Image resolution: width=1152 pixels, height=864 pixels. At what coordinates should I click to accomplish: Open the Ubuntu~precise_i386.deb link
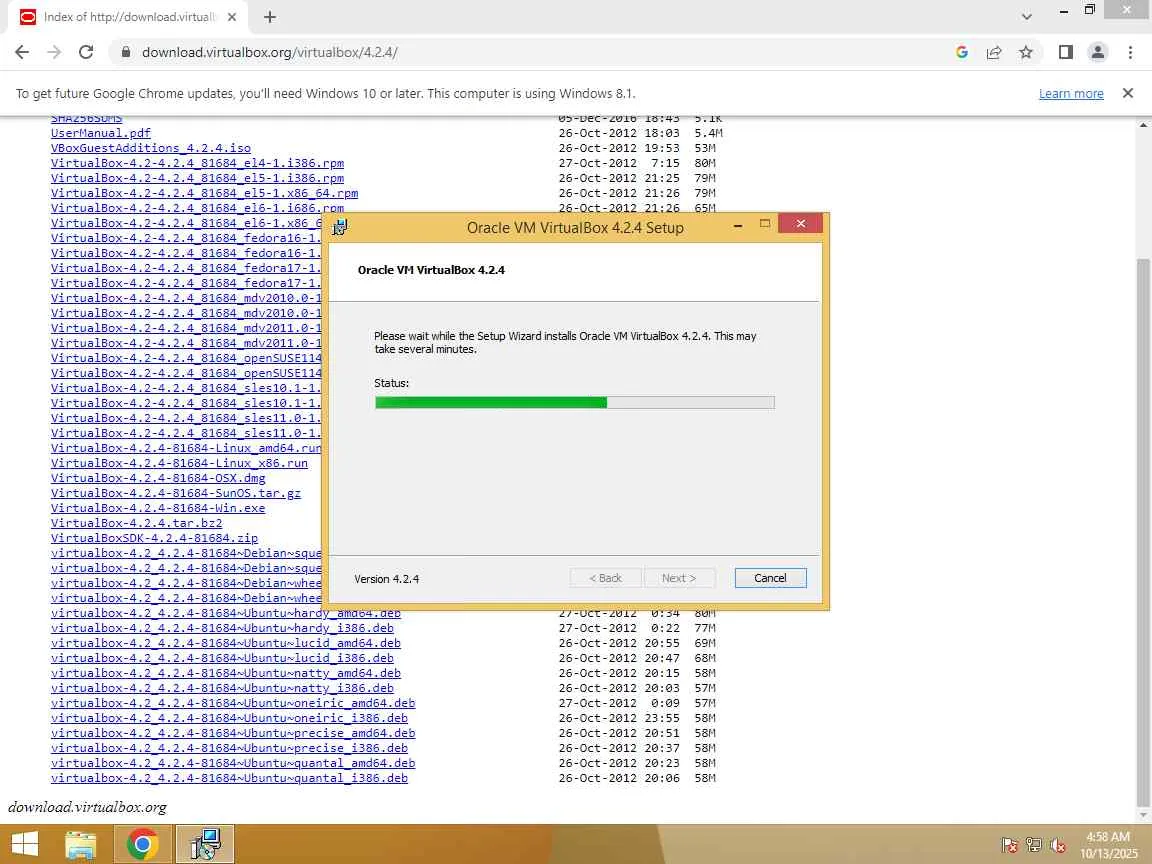click(x=229, y=748)
